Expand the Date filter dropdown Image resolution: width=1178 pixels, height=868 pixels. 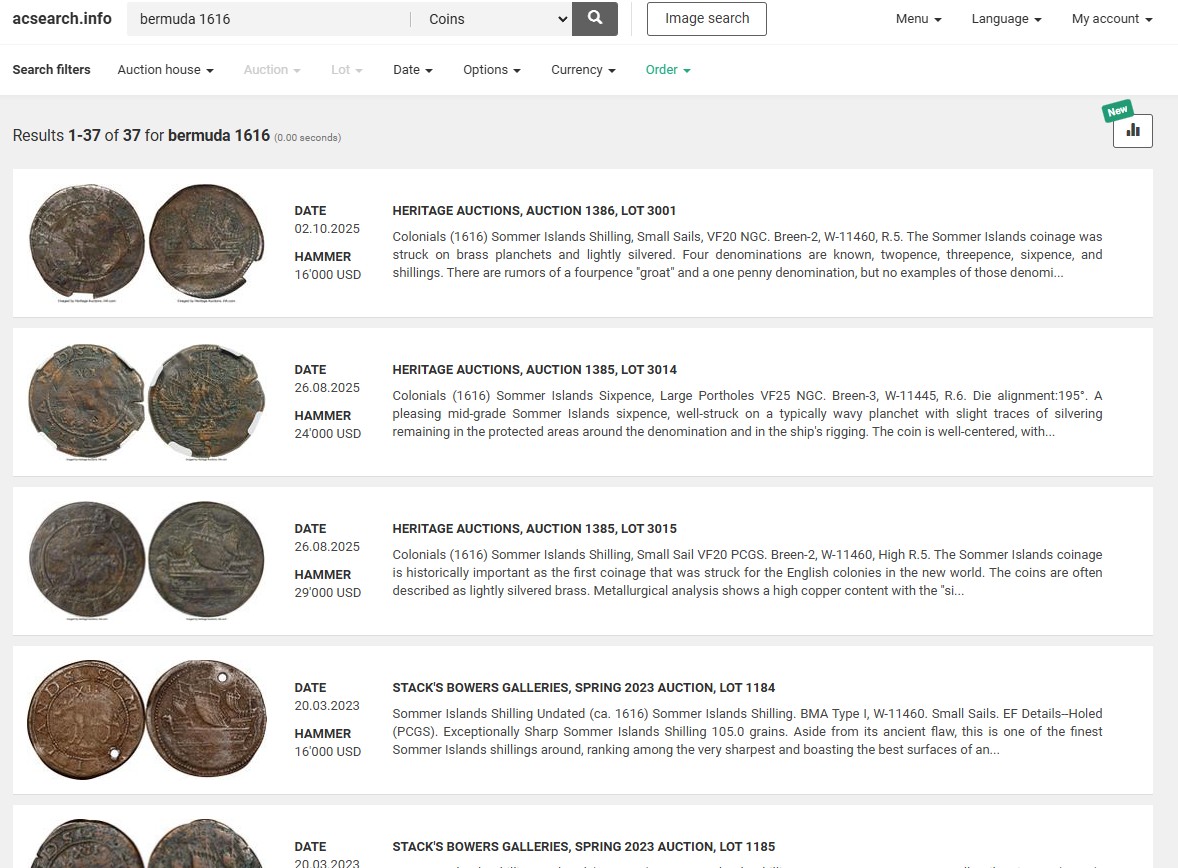(412, 70)
